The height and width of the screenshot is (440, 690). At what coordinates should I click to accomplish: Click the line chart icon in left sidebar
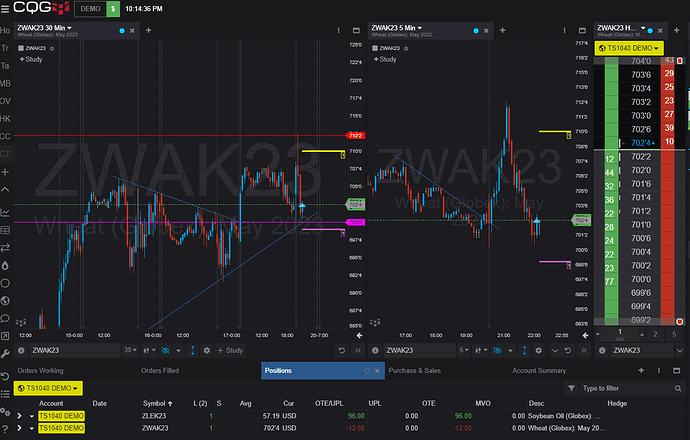6,211
